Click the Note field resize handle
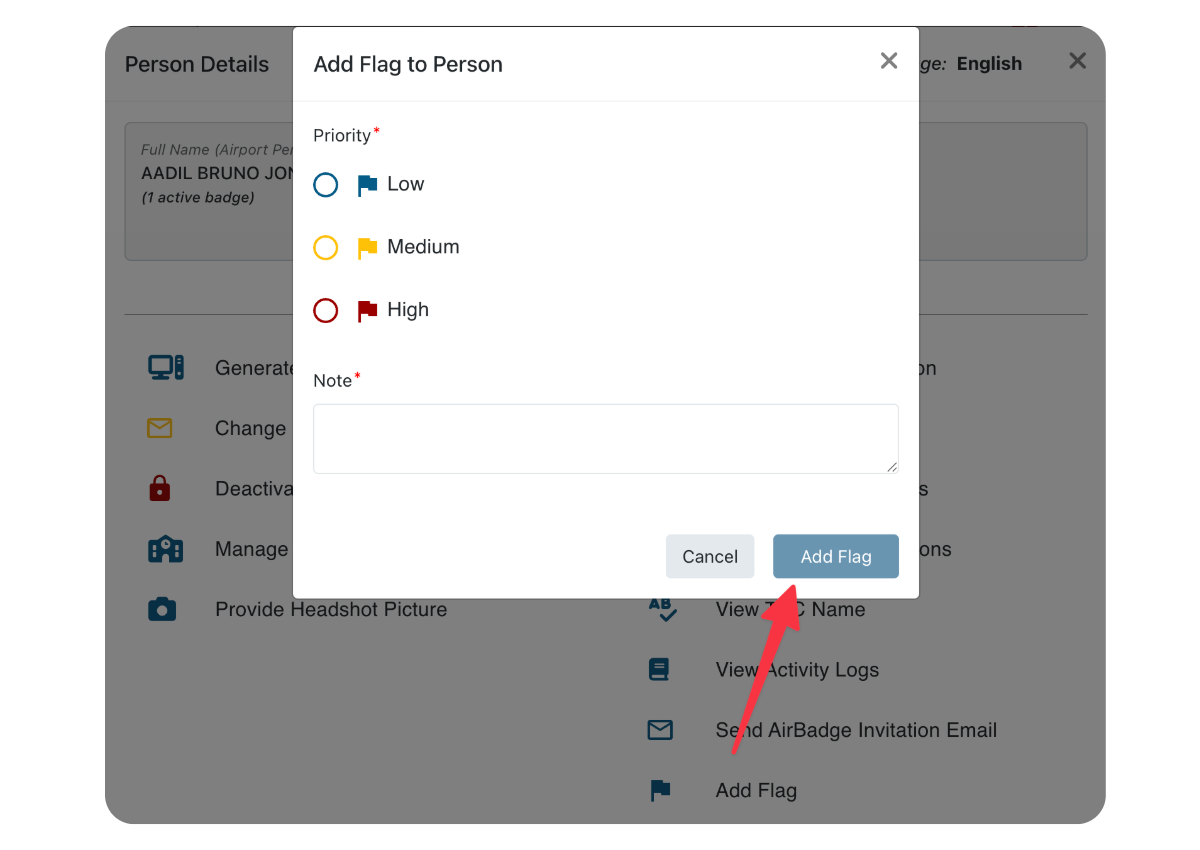The height and width of the screenshot is (850, 1200). tap(892, 467)
